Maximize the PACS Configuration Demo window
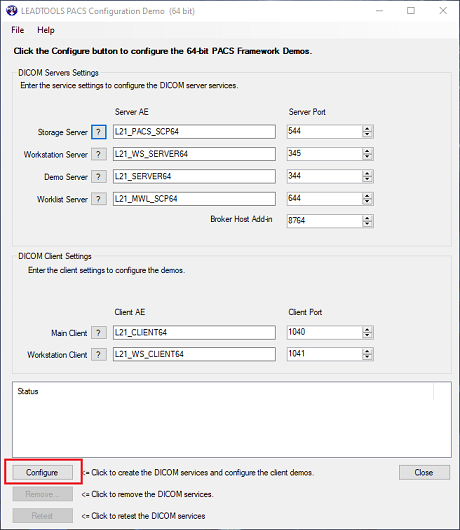 (x=411, y=11)
